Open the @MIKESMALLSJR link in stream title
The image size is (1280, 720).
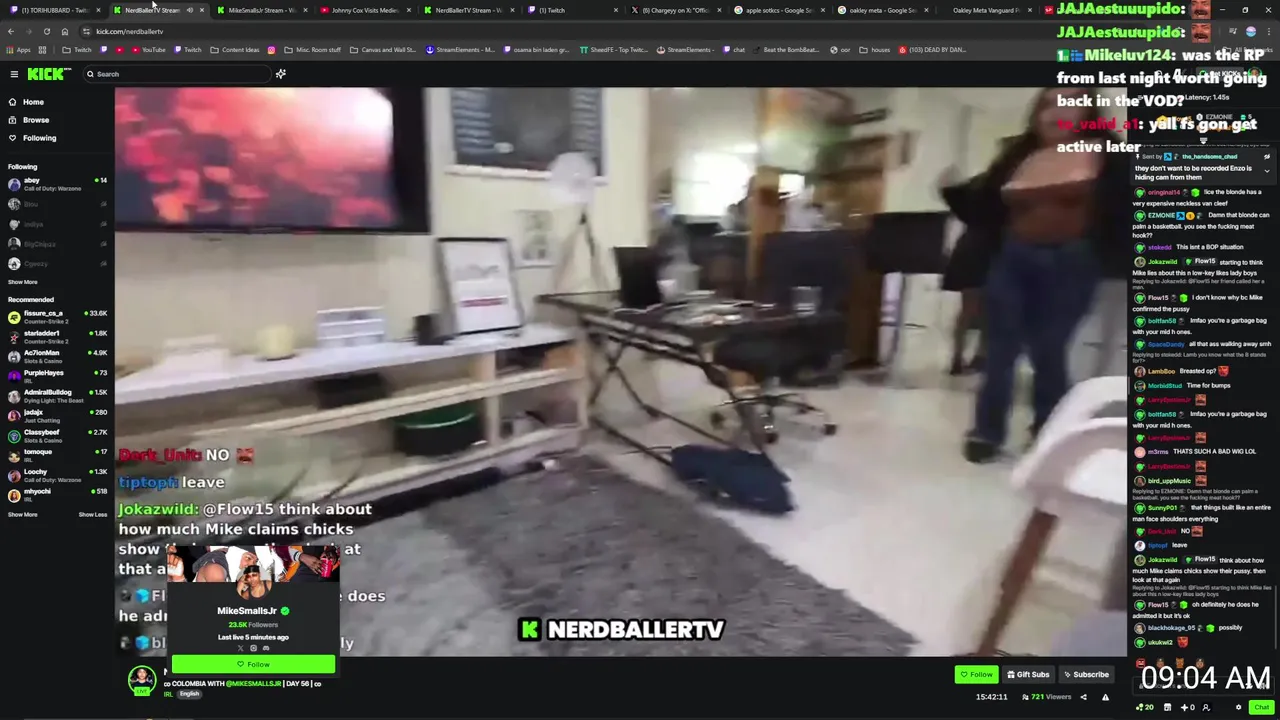[254, 683]
